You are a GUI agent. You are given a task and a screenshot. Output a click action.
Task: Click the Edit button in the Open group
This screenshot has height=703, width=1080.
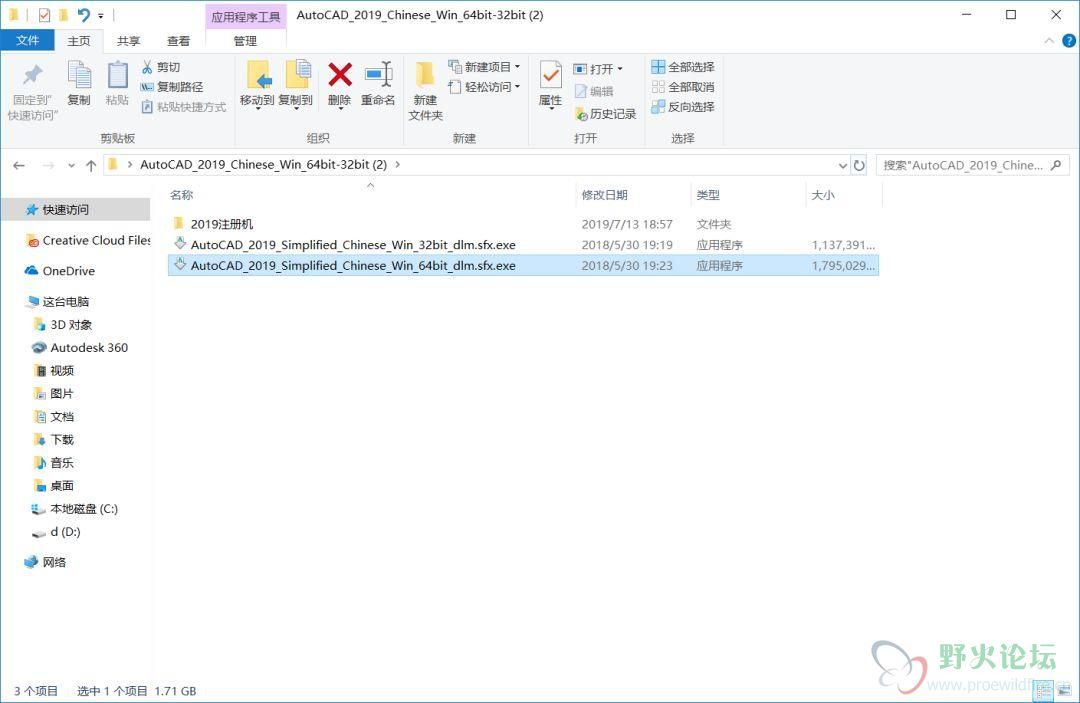point(594,91)
